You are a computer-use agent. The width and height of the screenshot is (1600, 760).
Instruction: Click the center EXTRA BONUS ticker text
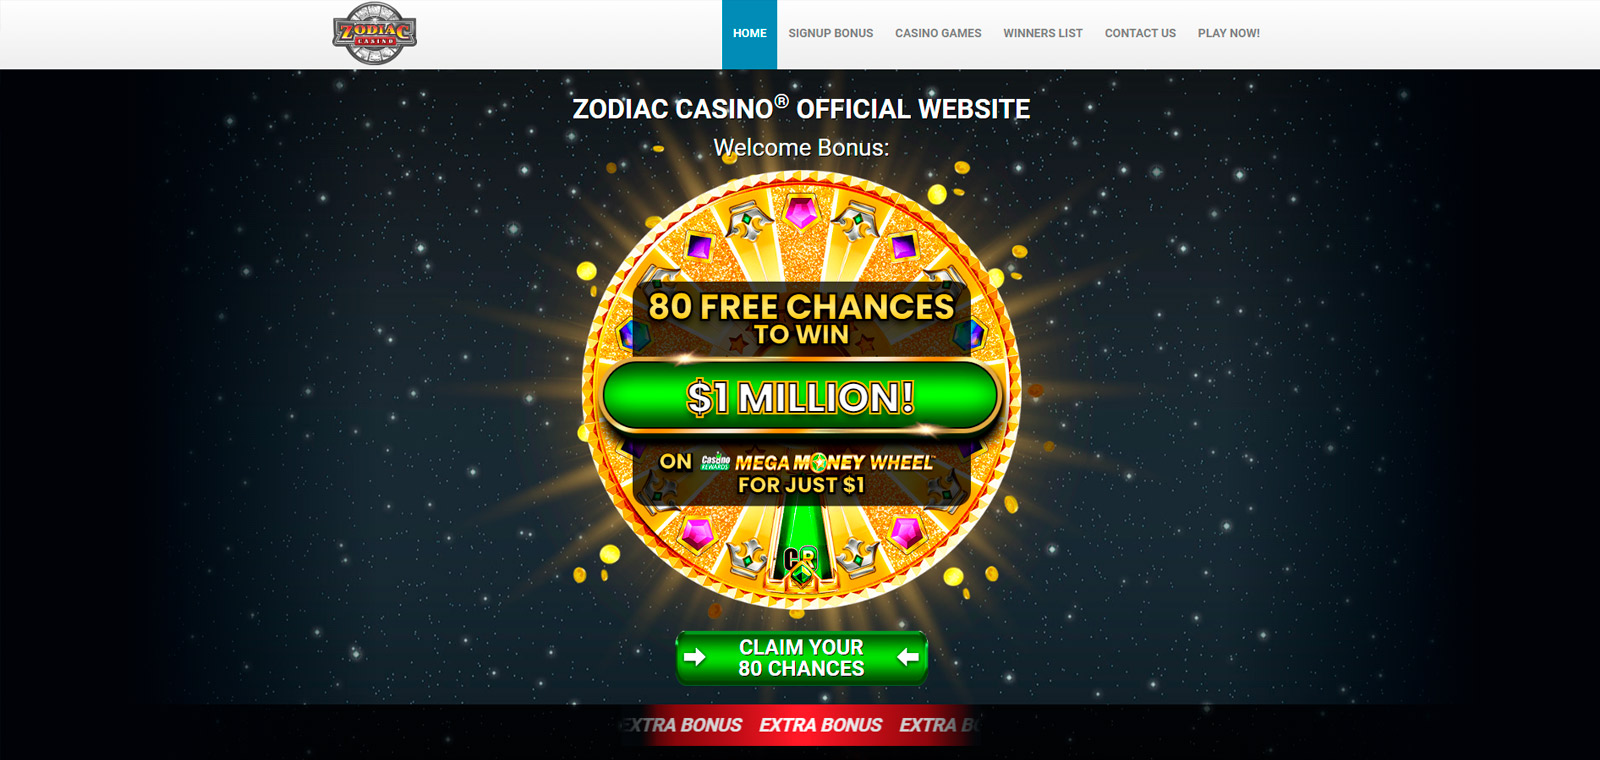point(821,725)
